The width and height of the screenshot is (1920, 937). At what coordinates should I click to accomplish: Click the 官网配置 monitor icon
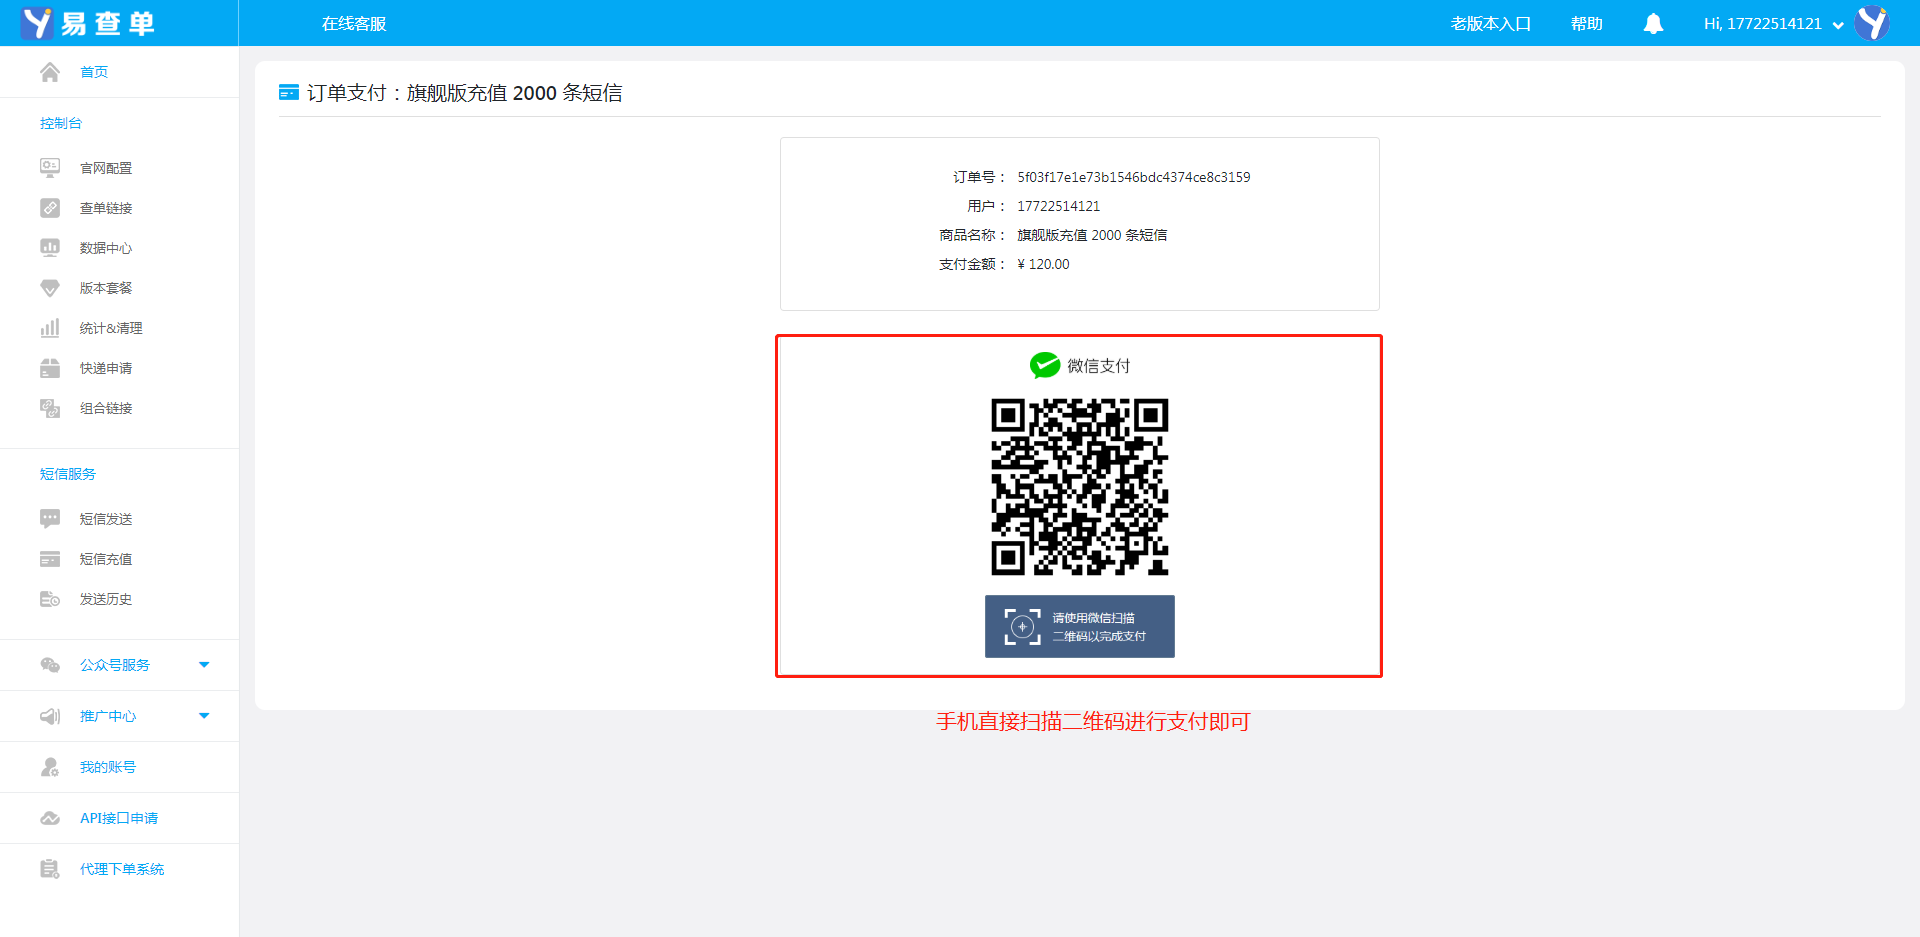pos(50,168)
